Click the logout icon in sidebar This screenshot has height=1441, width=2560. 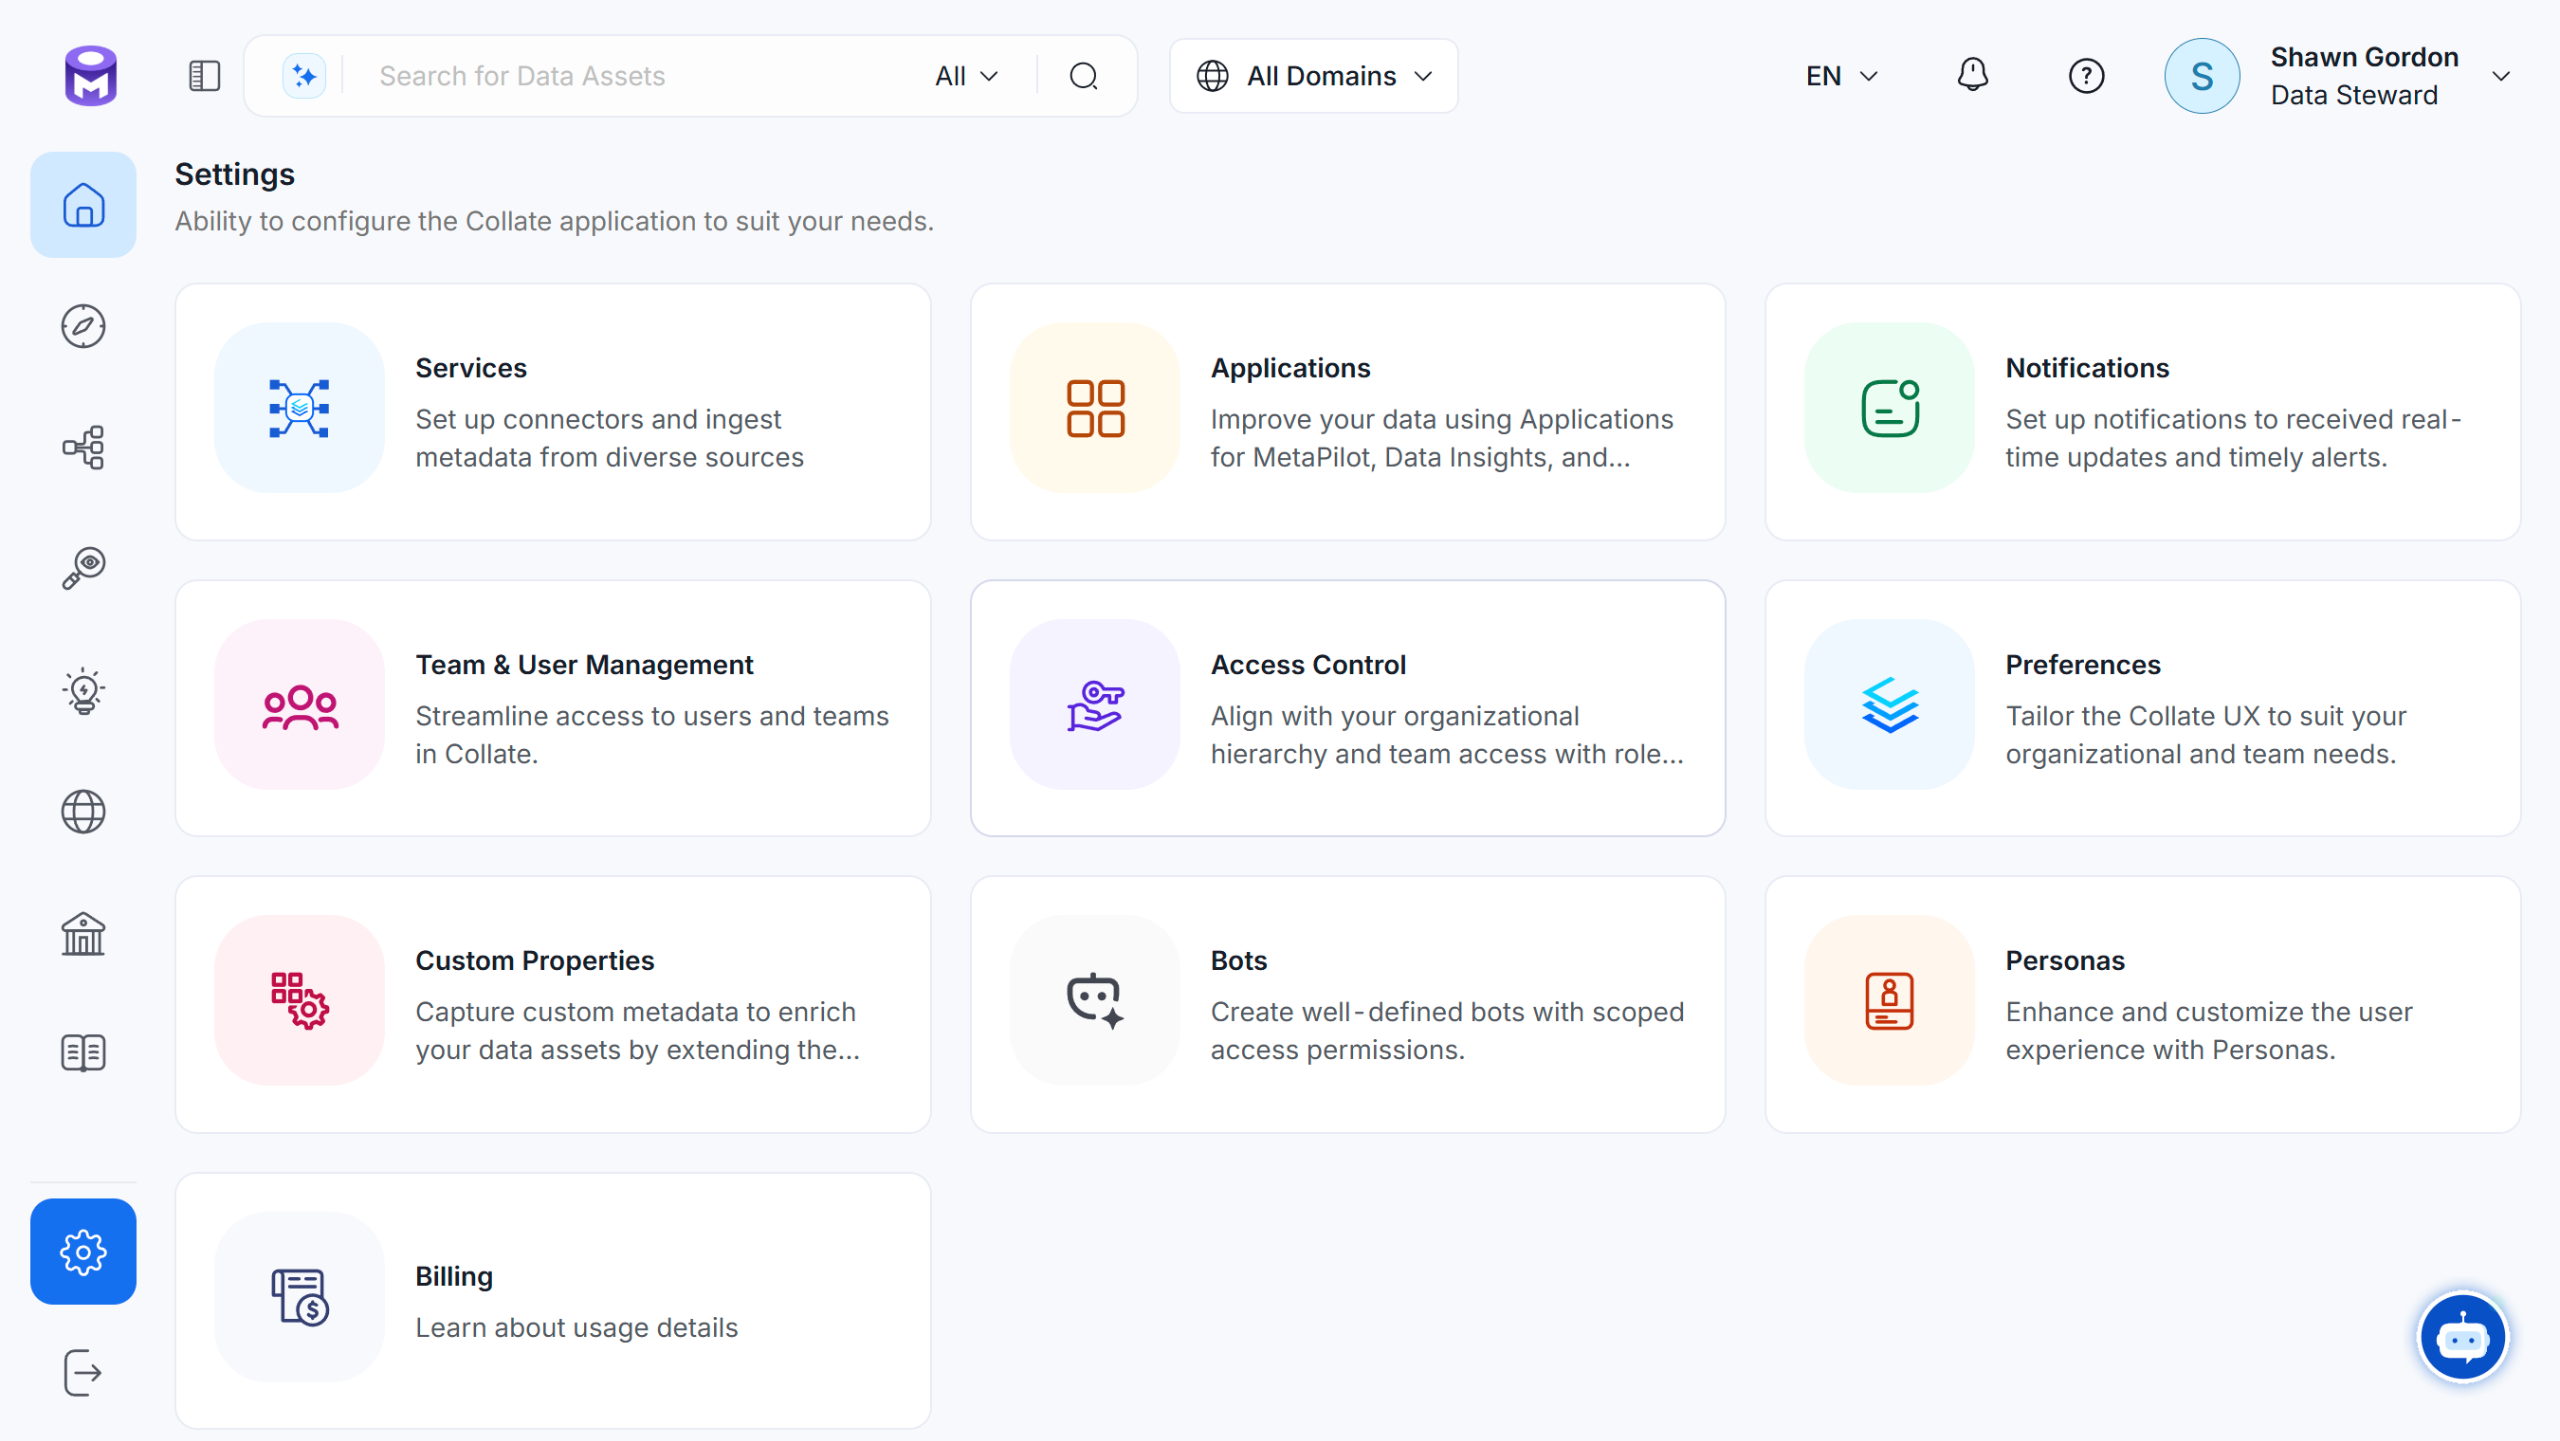(83, 1372)
